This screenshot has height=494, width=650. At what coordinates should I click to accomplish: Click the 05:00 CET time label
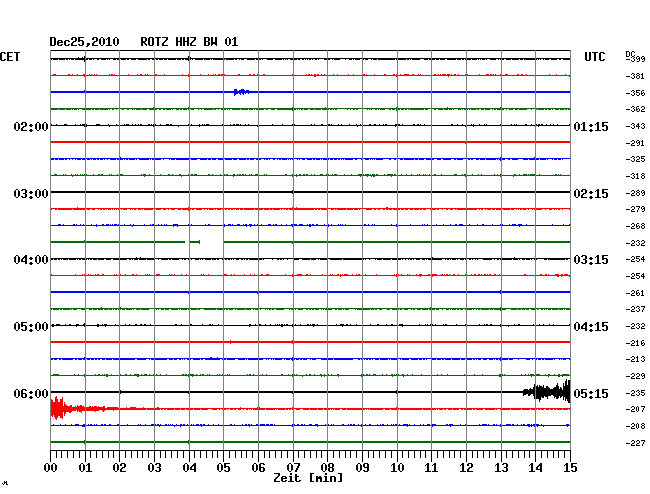[31, 327]
